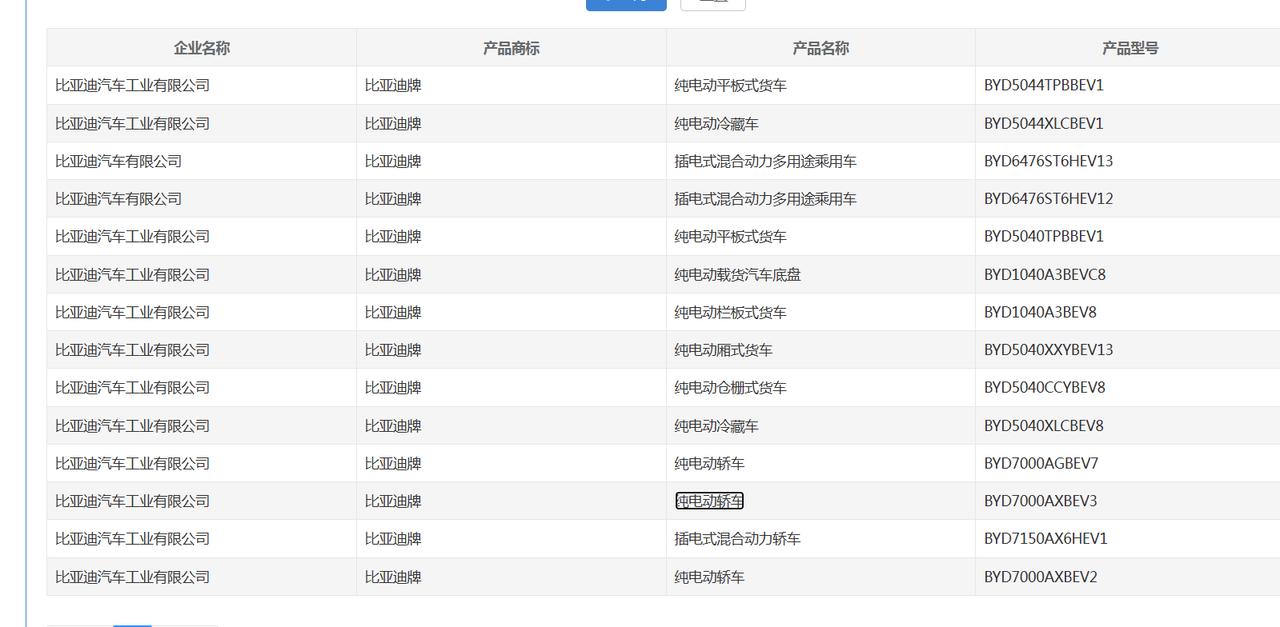Click 比亚迪汽车有限公司 in the BYD6476ST6HEV12 row
1280x627 pixels.
[x=119, y=199]
